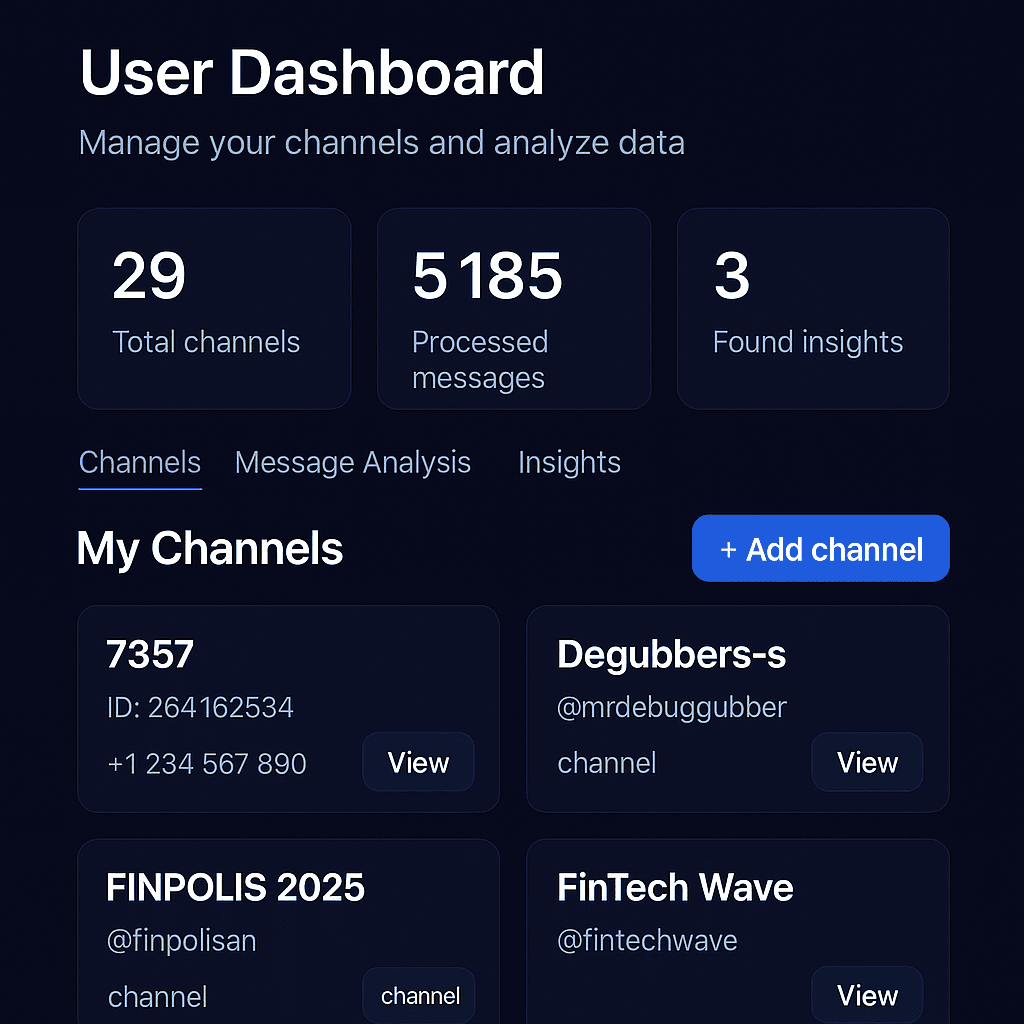Open the Message Analysis tab
This screenshot has height=1024, width=1024.
pos(352,463)
